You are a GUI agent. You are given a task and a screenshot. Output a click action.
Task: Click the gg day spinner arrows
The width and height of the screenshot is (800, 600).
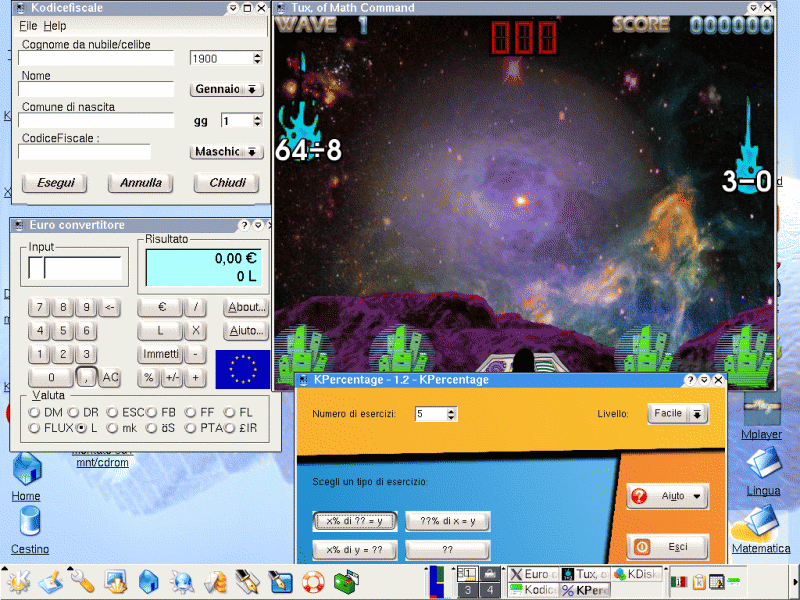point(258,120)
